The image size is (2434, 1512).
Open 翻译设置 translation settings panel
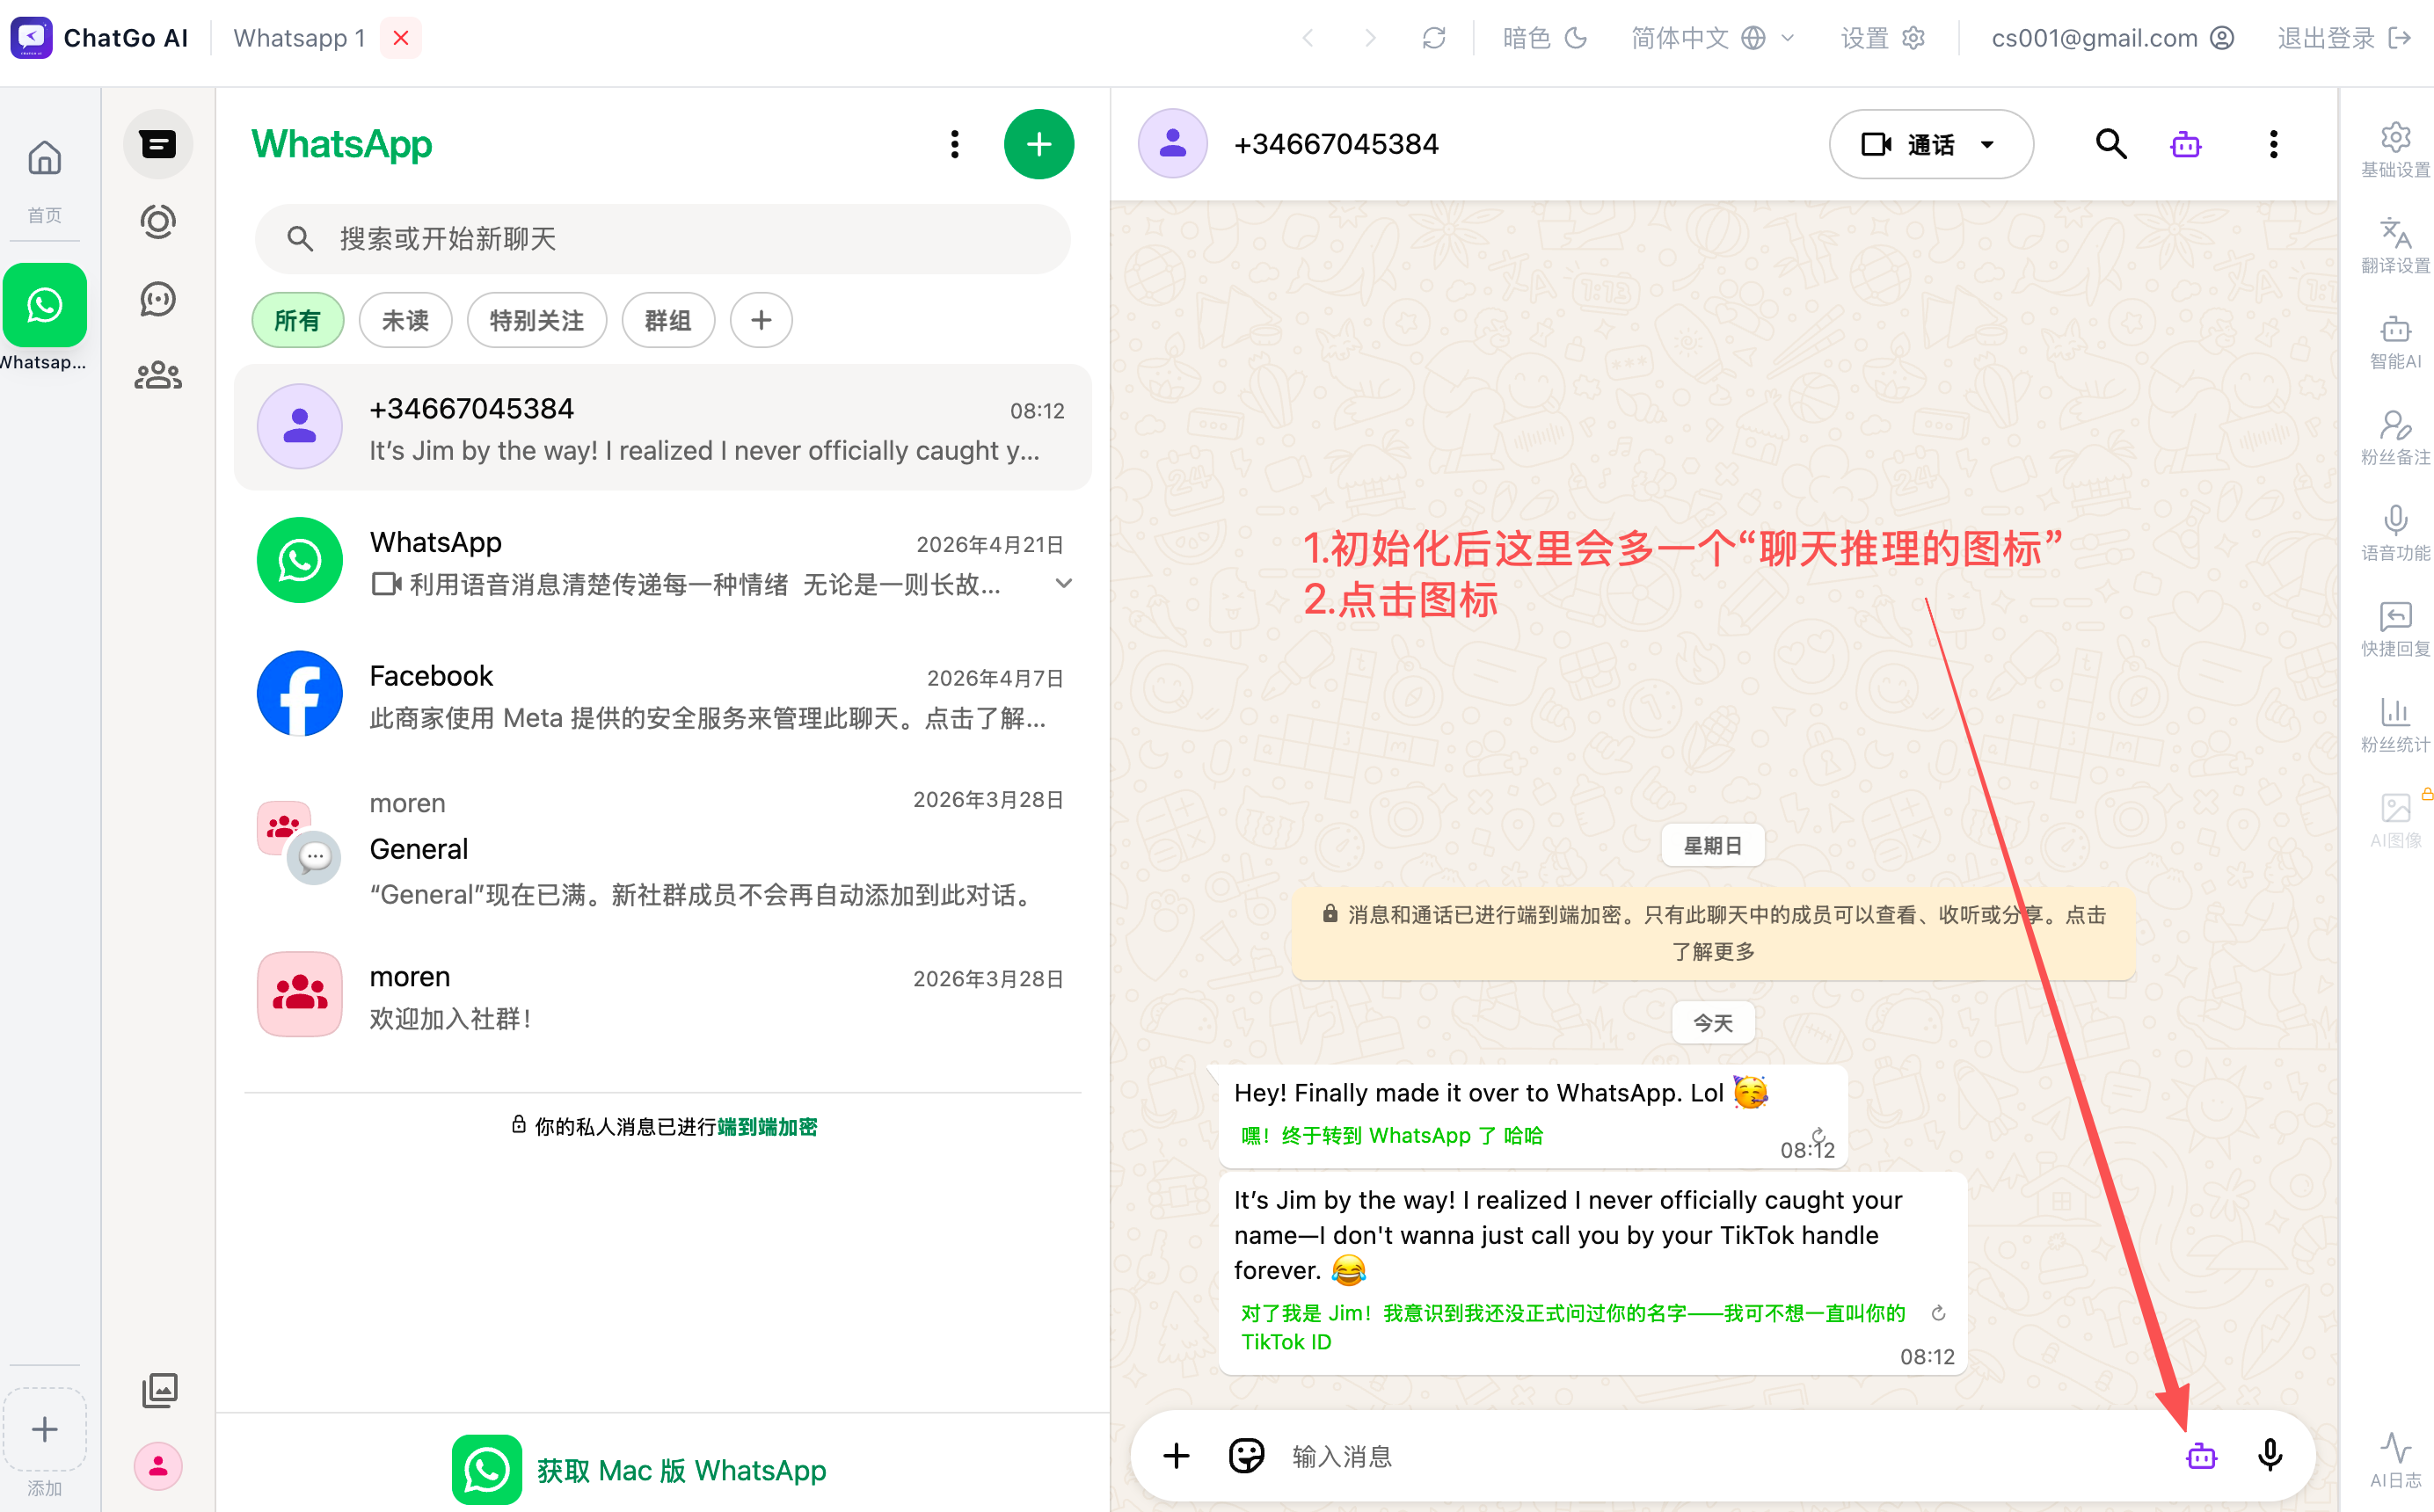tap(2395, 246)
